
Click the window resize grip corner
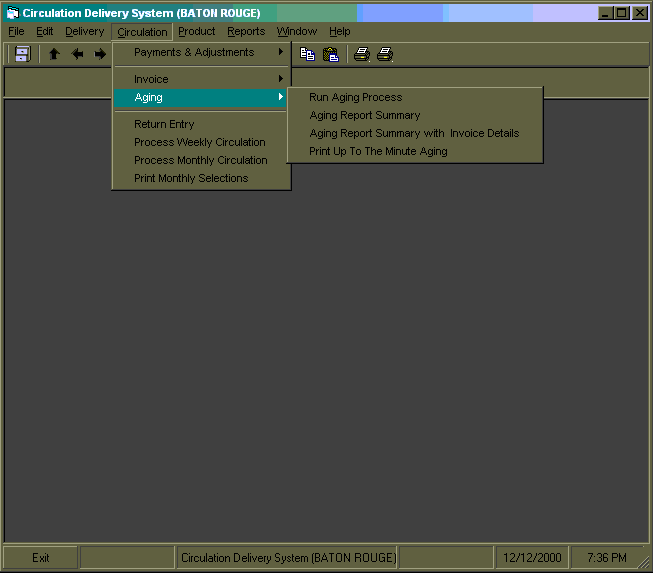tap(645, 563)
